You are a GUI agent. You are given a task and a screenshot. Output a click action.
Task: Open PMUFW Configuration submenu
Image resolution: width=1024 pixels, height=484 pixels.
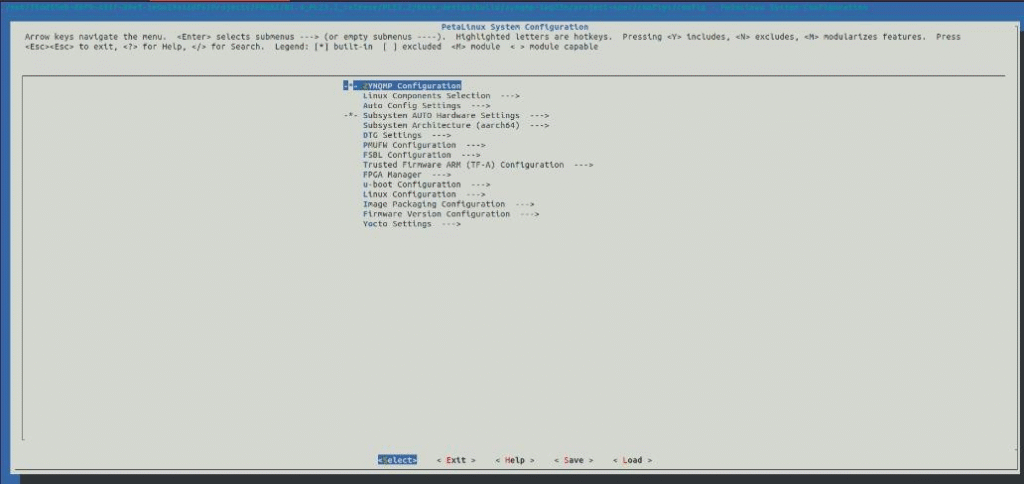coord(424,145)
